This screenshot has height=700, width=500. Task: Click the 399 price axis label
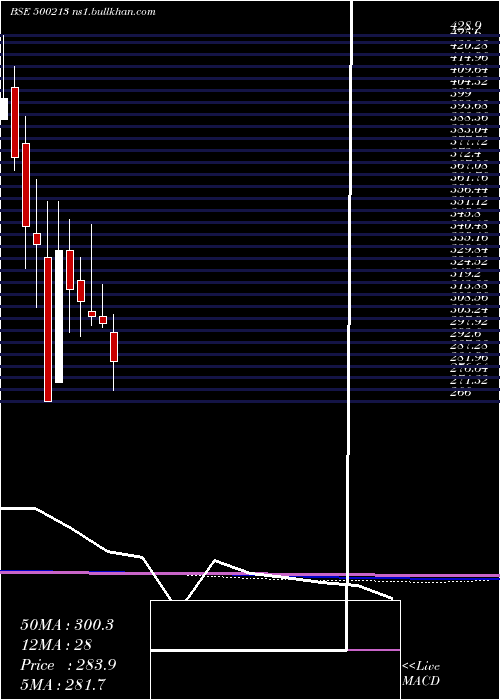coord(460,94)
